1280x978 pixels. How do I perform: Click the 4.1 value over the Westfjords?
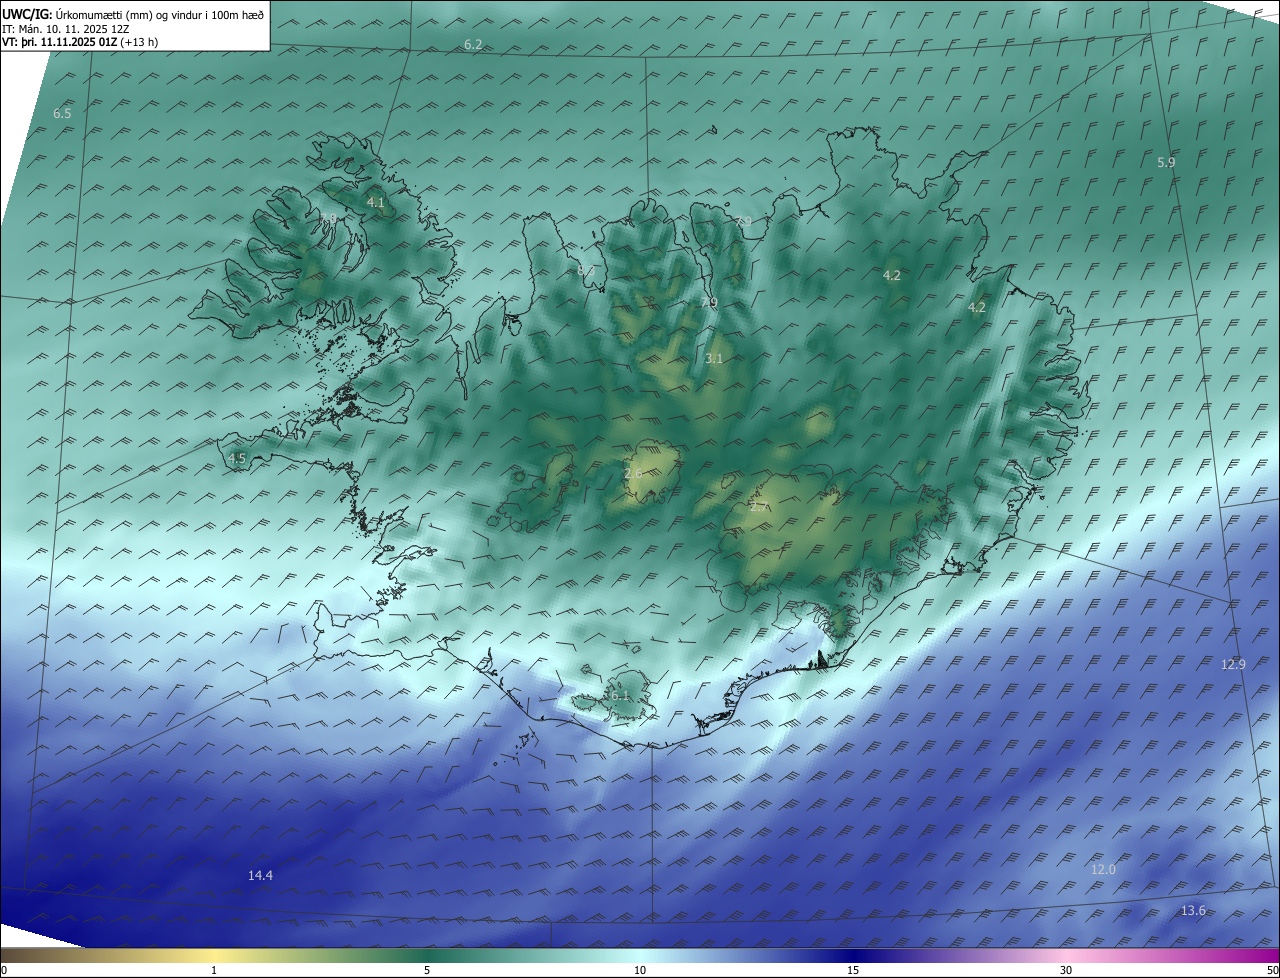pos(375,202)
